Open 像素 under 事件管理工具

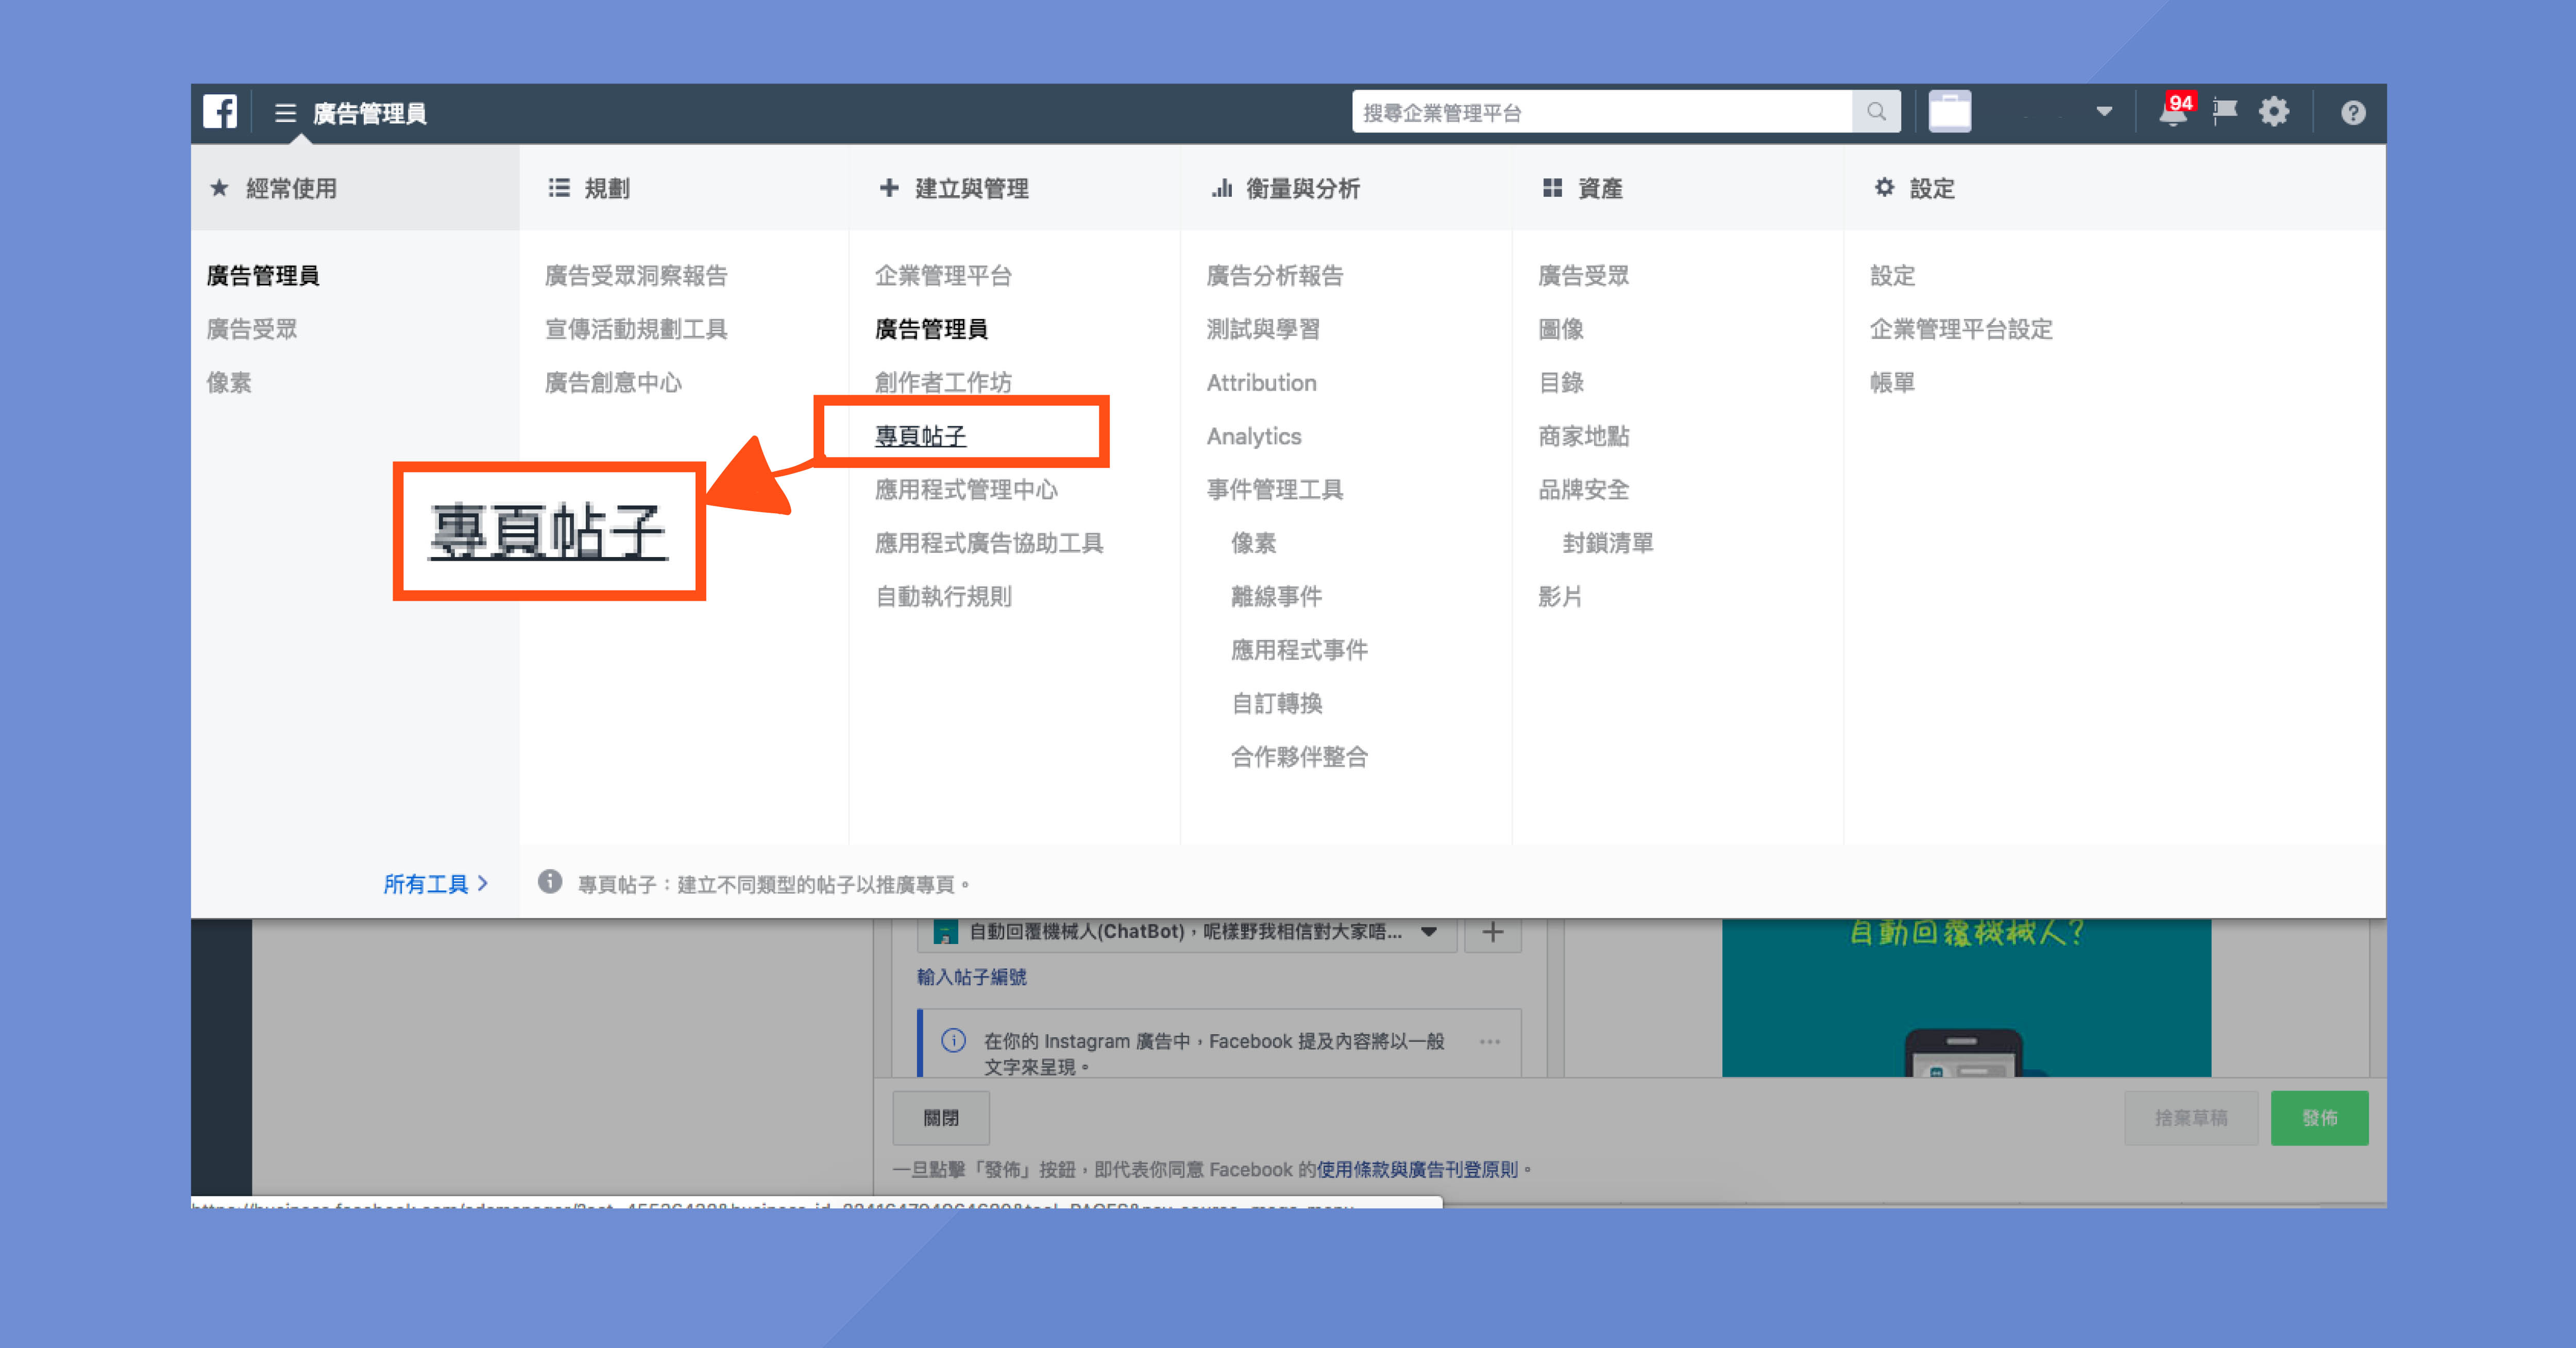click(1253, 543)
